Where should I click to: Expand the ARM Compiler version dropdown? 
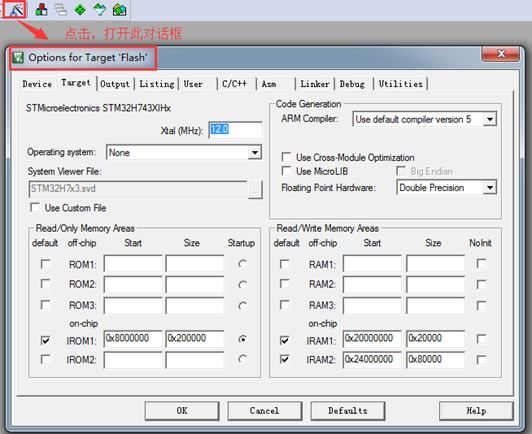[490, 119]
